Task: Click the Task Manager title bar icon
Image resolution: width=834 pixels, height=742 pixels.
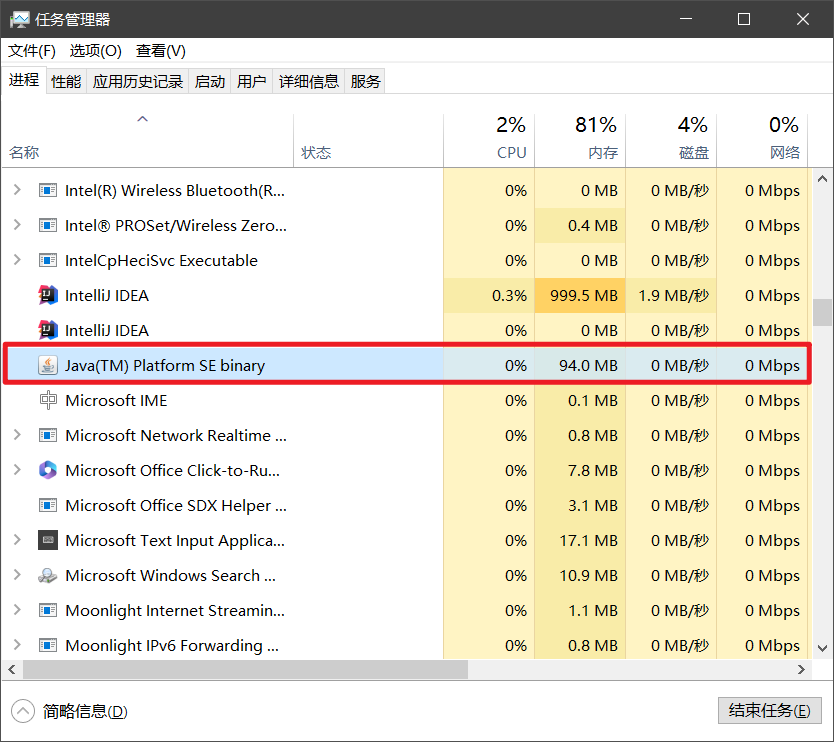Action: (x=20, y=20)
